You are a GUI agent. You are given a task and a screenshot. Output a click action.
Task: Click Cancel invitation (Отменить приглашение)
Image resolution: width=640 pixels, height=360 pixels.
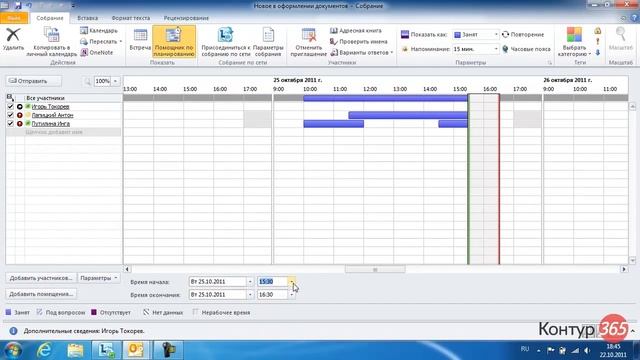point(309,42)
